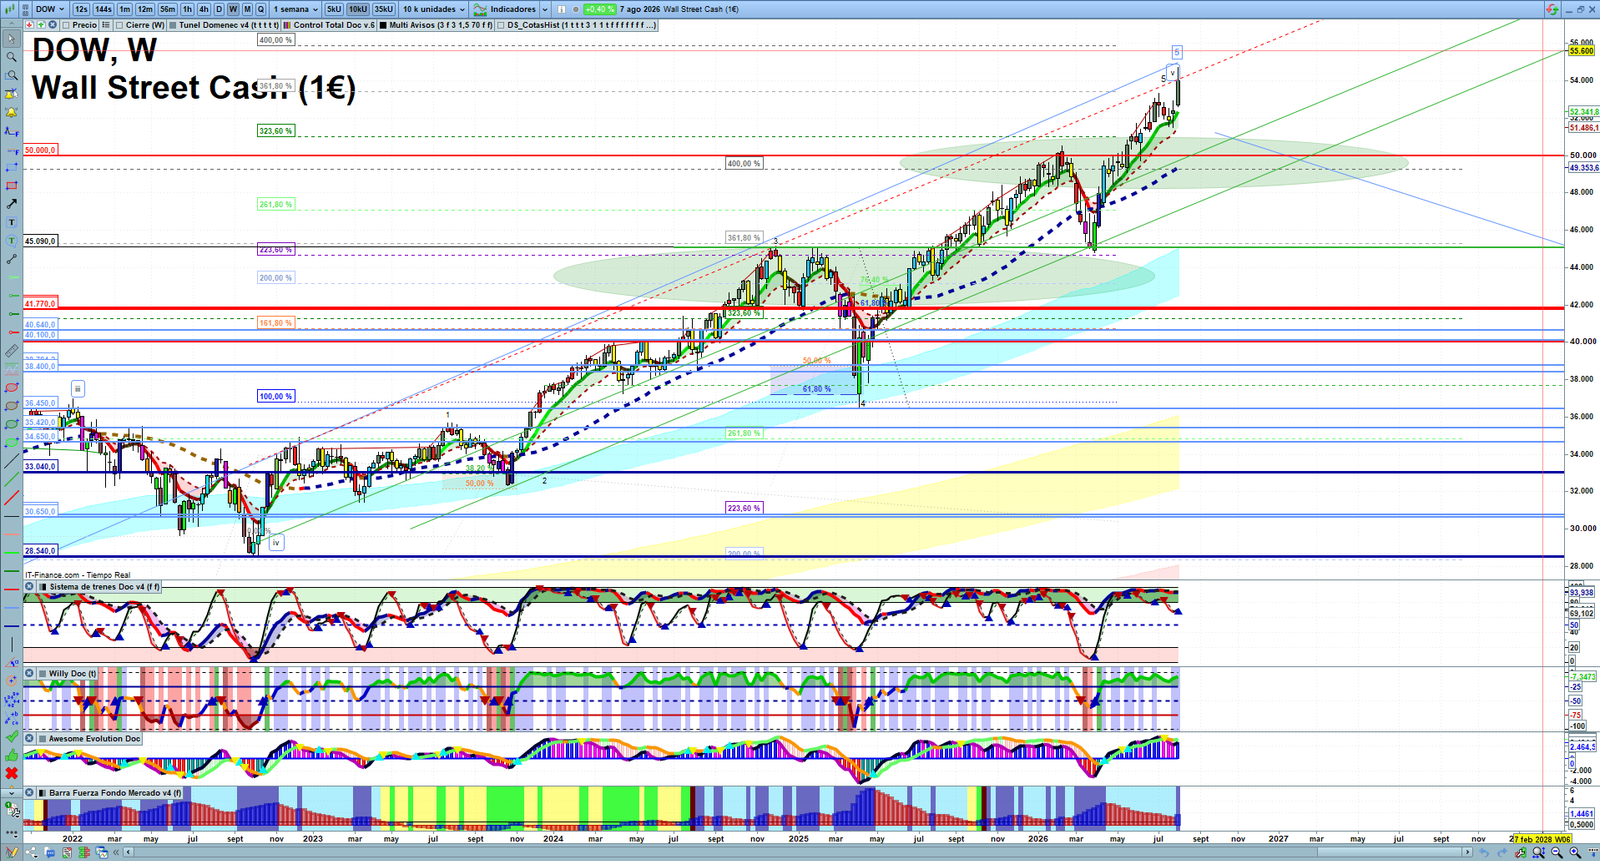Select the 56m timeframe button
The width and height of the screenshot is (1600, 861).
click(x=168, y=9)
